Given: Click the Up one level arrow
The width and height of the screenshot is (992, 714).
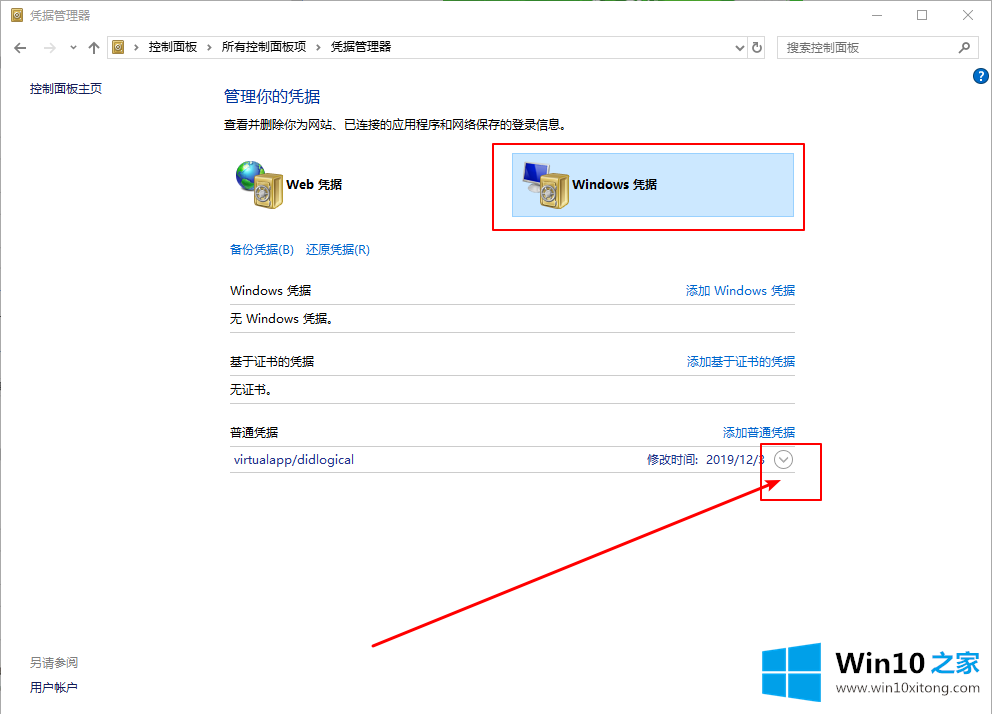Looking at the screenshot, I should (94, 47).
